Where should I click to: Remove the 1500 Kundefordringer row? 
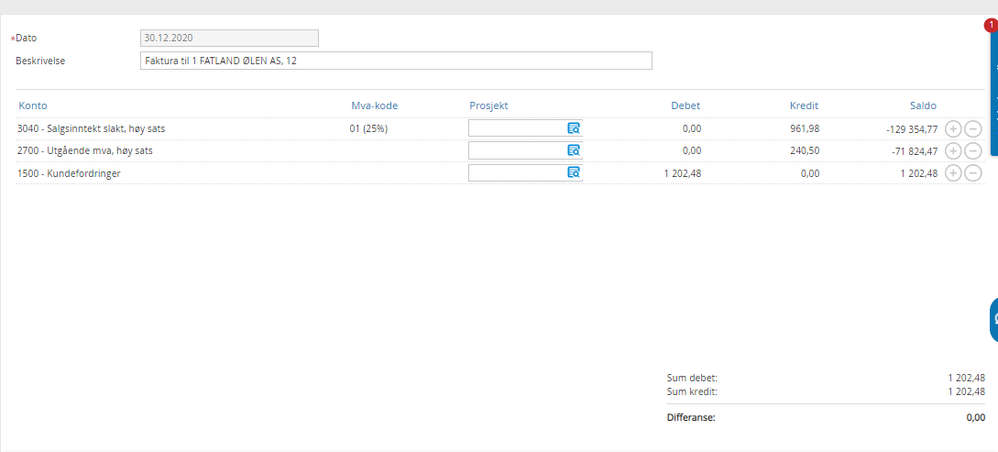point(973,173)
